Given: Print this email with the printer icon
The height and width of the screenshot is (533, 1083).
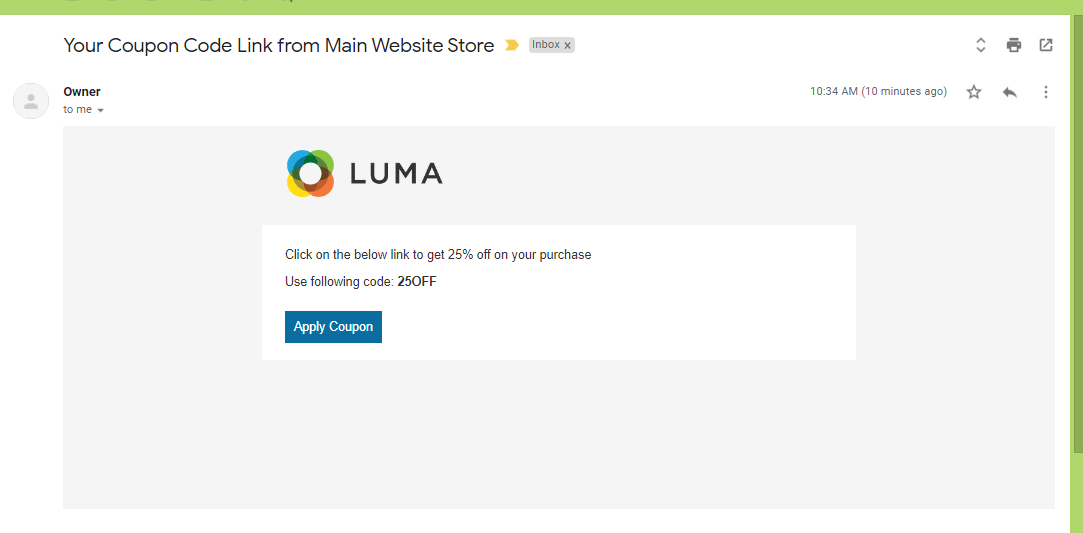Looking at the screenshot, I should pyautogui.click(x=1014, y=46).
